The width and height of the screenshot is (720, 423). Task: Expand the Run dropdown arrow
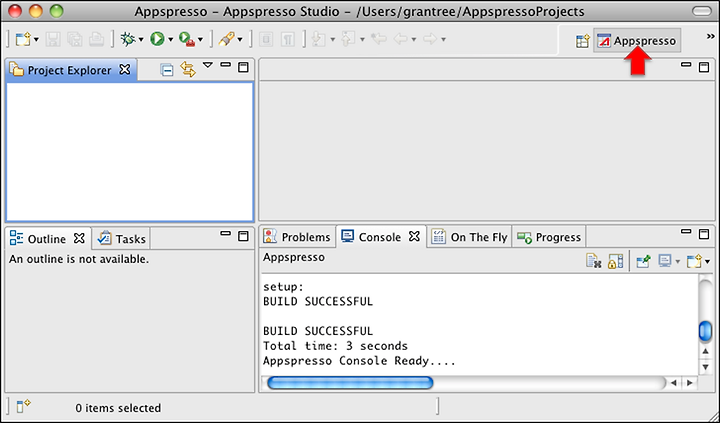tap(170, 40)
